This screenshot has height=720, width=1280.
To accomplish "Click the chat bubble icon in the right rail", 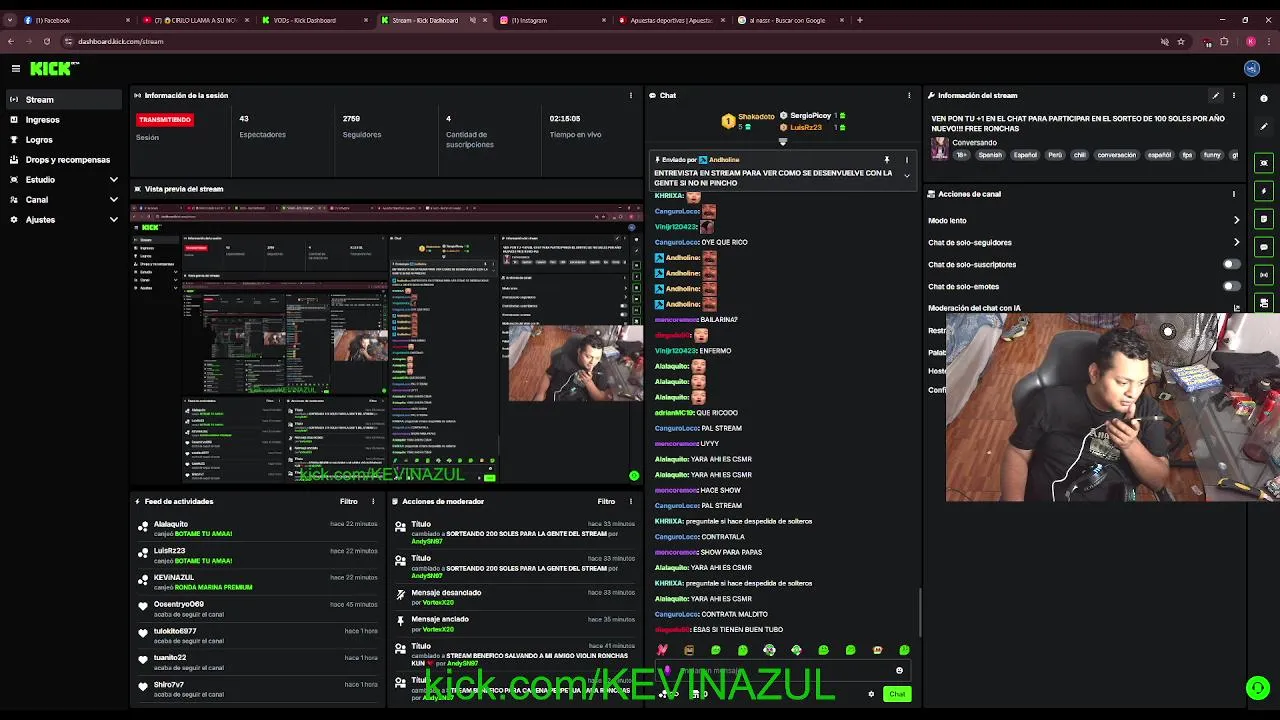I will [1265, 246].
